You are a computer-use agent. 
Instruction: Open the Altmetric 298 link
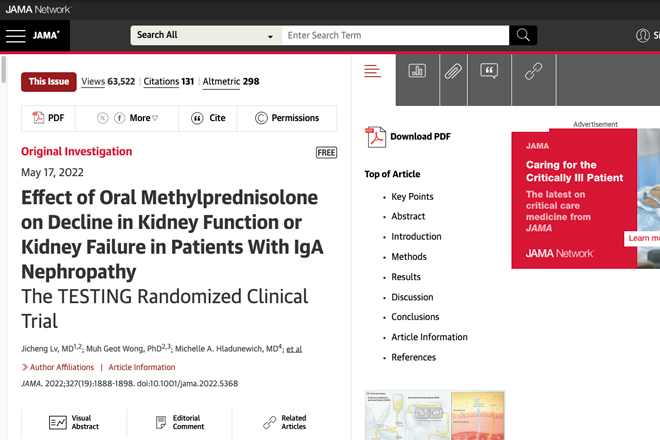tap(231, 81)
